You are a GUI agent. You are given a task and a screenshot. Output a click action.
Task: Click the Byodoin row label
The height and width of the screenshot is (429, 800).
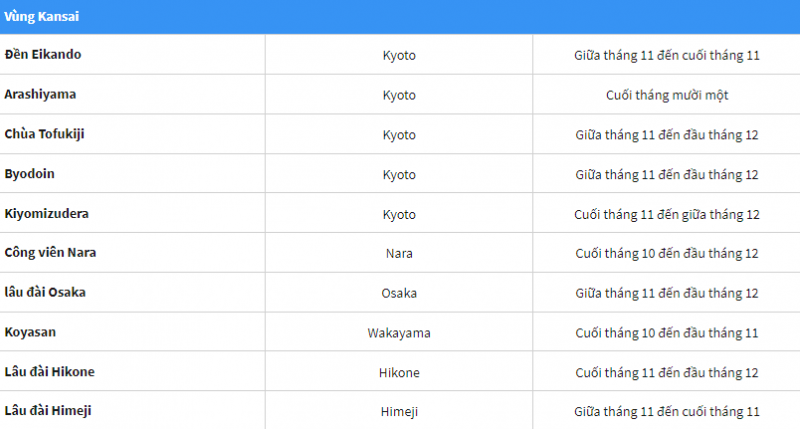pos(29,174)
